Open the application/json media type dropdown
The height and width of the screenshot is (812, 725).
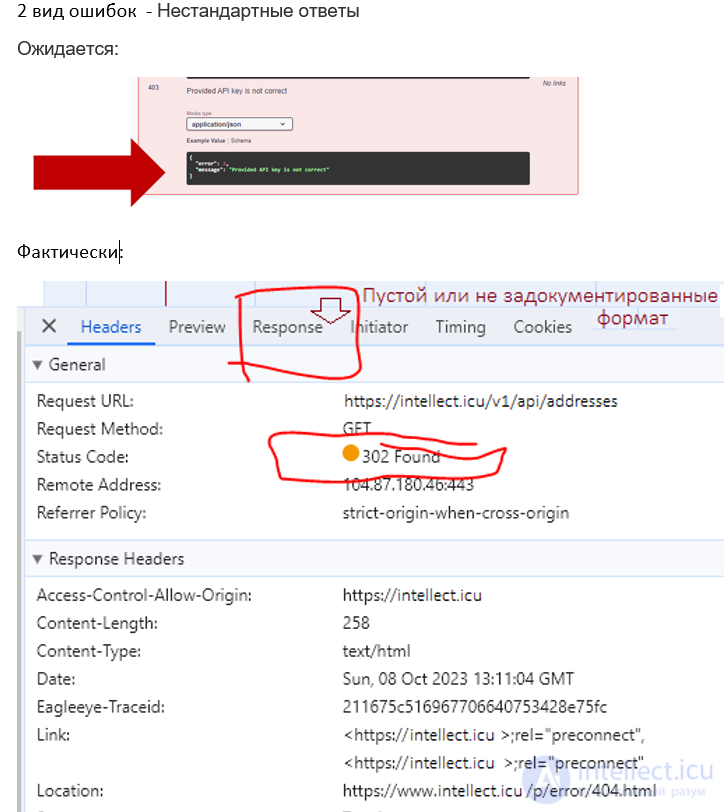(x=239, y=124)
